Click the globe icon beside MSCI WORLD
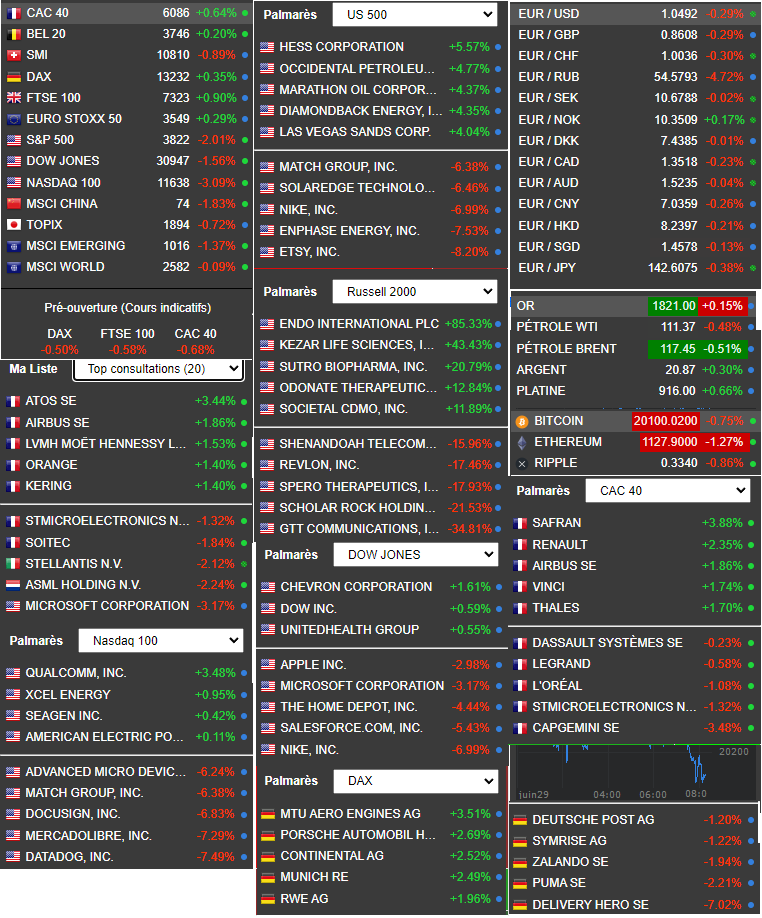This screenshot has height=918, width=762. [x=14, y=268]
